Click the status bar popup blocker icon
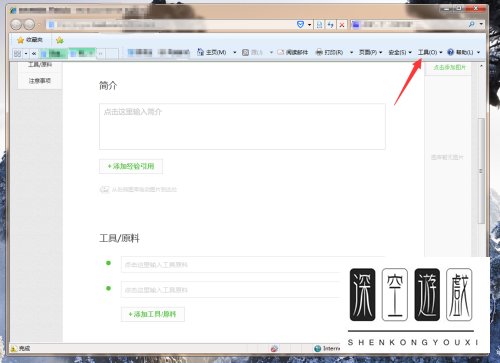500x363 pixels. (x=274, y=348)
